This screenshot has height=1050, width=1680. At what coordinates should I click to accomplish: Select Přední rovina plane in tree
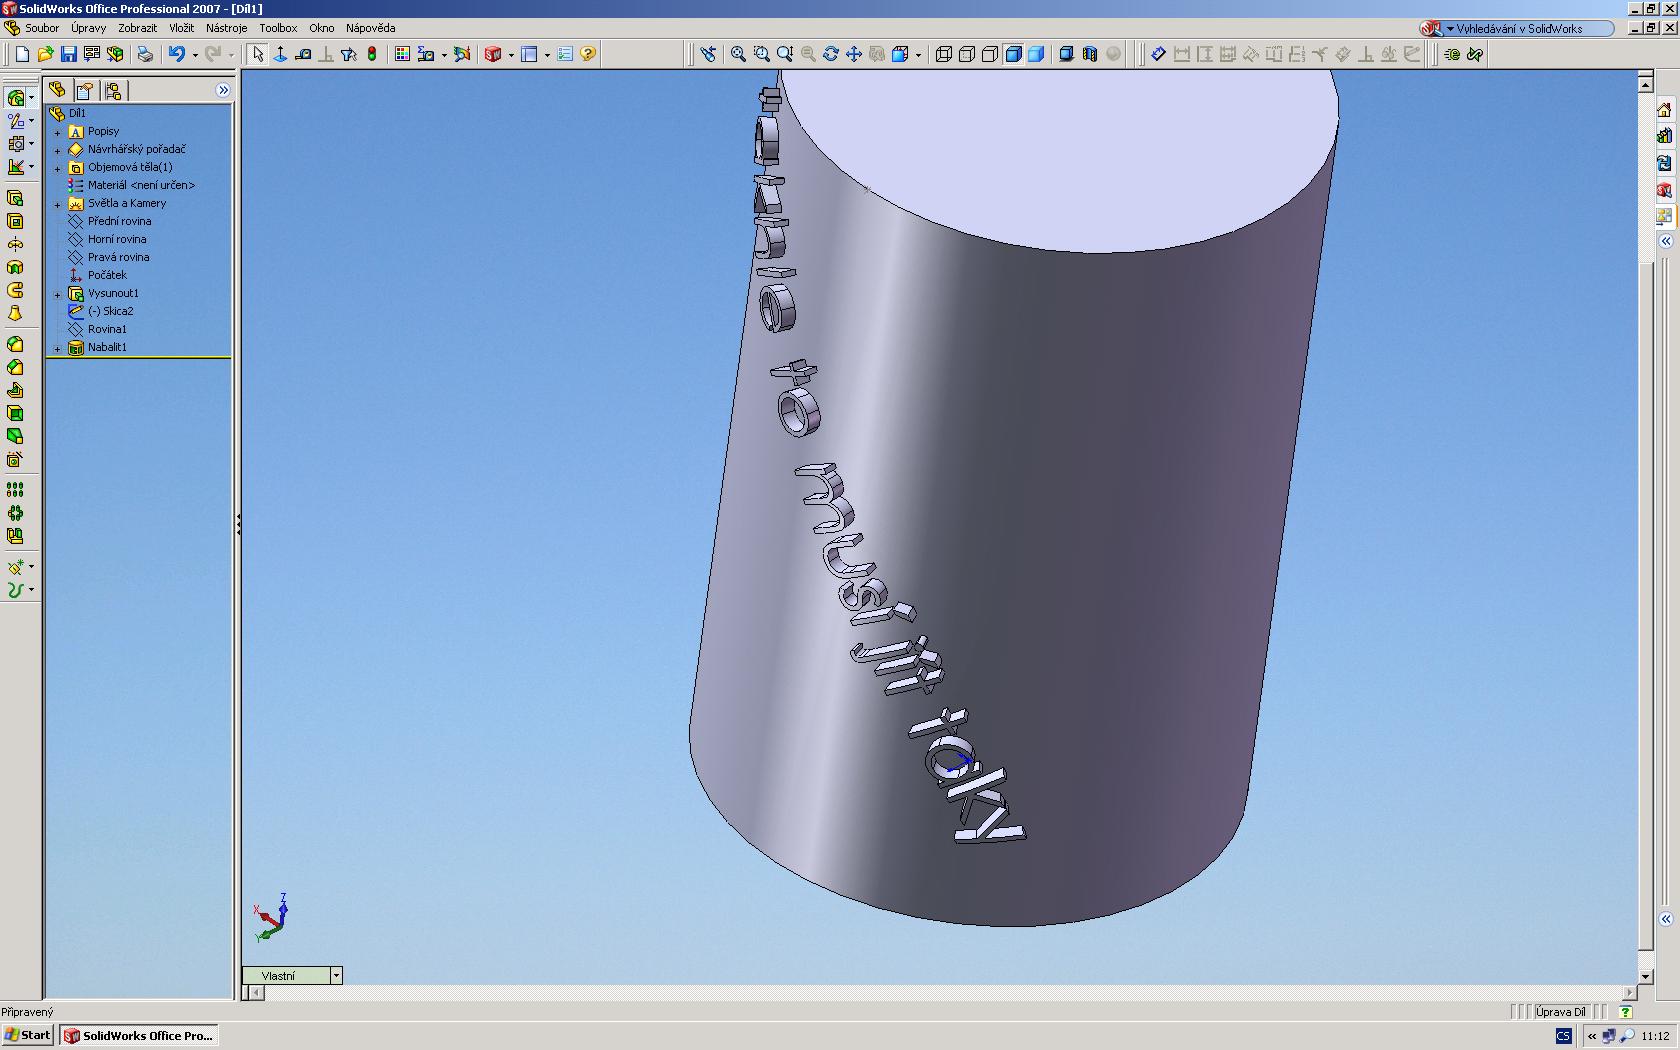[119, 221]
